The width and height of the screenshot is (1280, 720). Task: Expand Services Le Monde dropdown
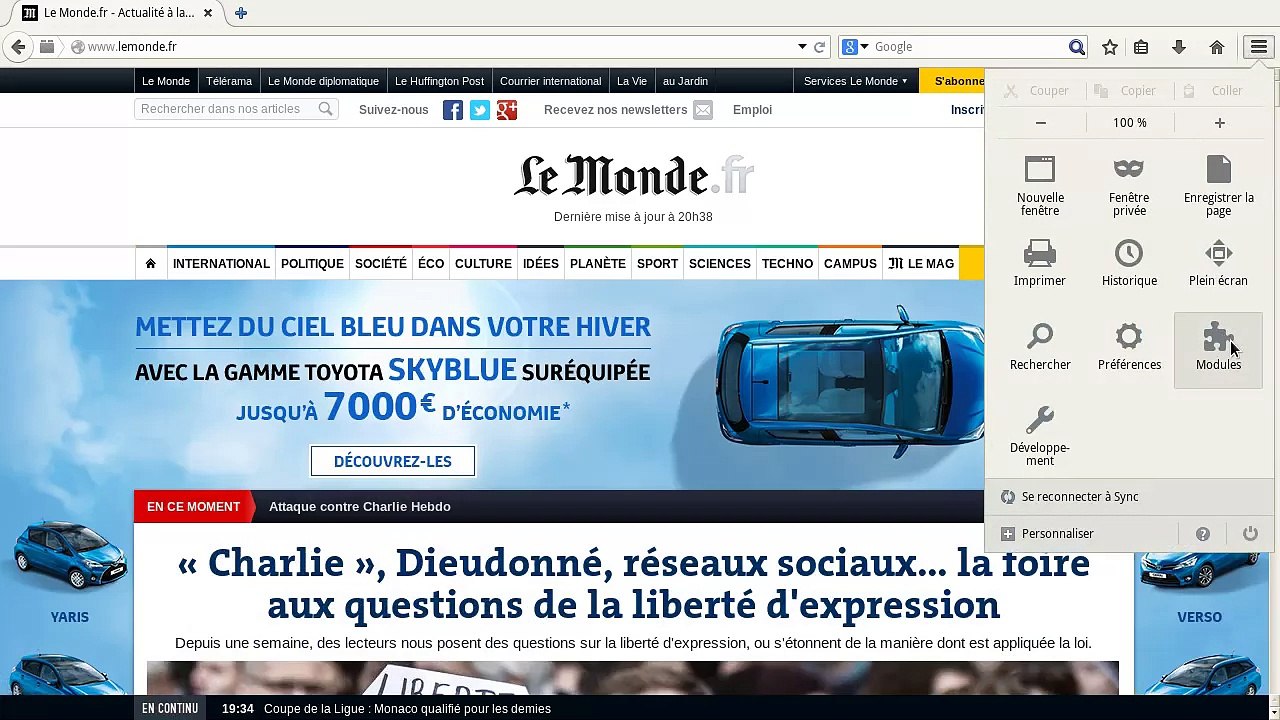855,81
